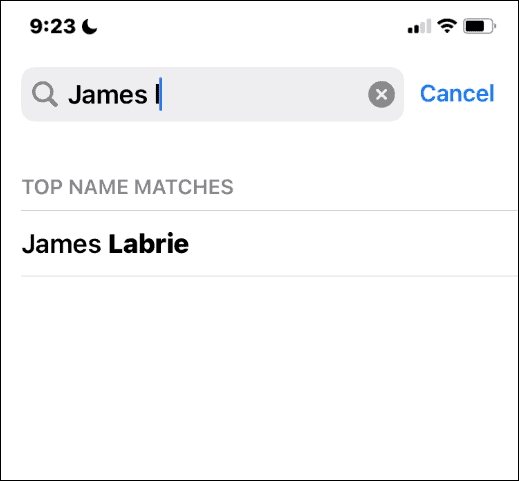Select the TOP NAME MATCHES section header

(128, 187)
